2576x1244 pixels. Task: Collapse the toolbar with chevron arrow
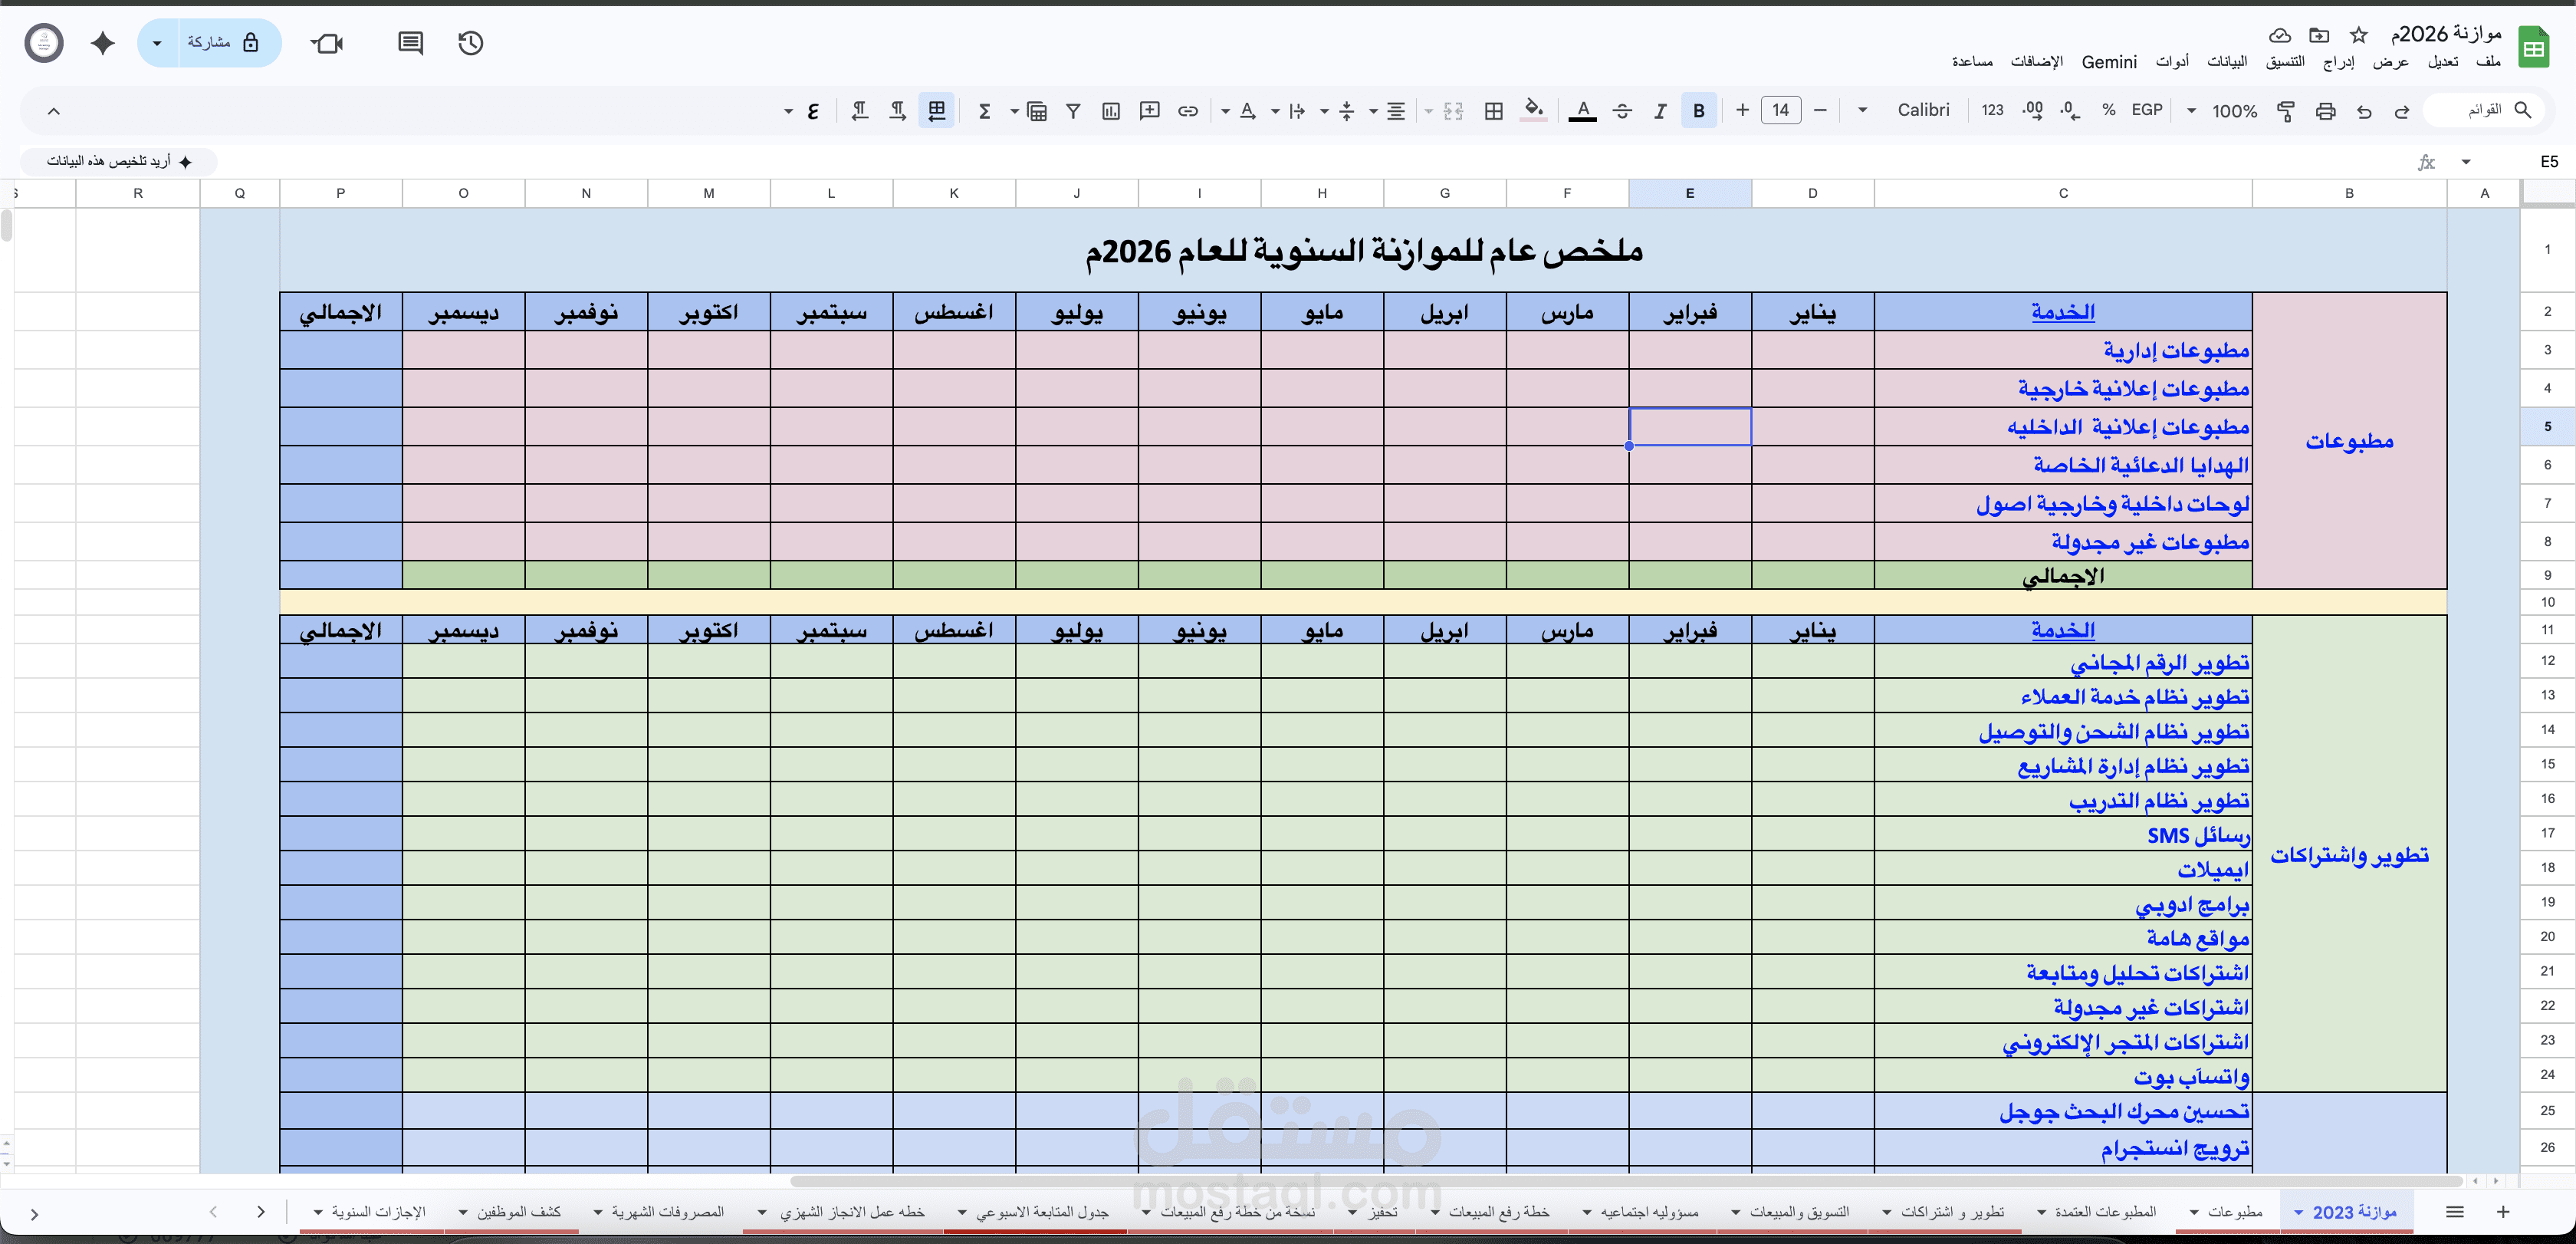(x=54, y=111)
